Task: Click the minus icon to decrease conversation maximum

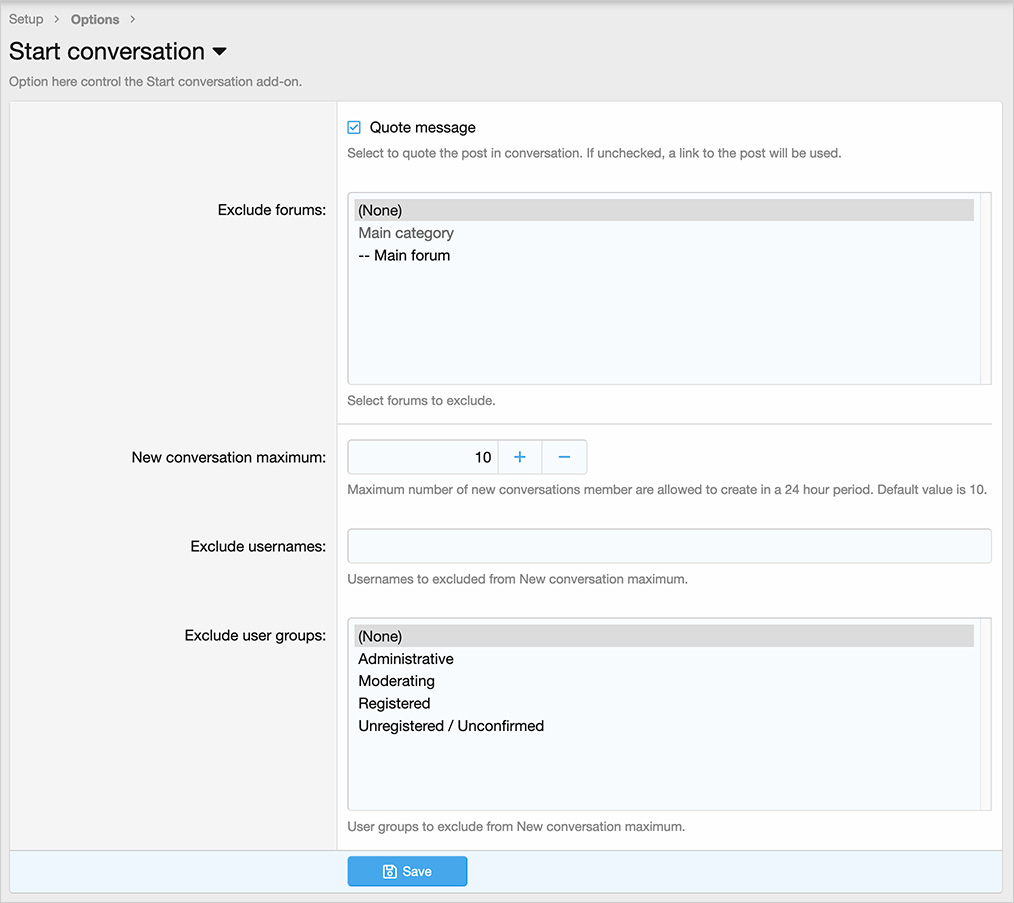Action: coord(564,457)
